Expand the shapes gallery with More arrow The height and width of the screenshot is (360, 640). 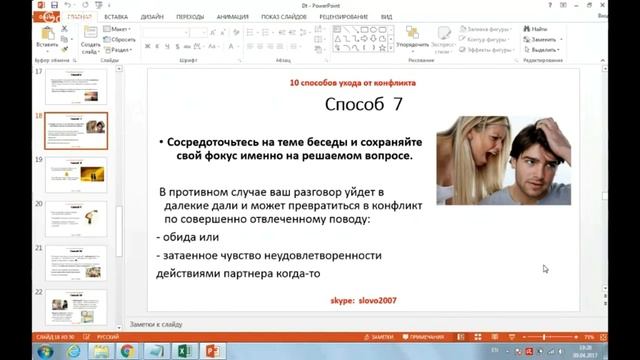click(391, 48)
